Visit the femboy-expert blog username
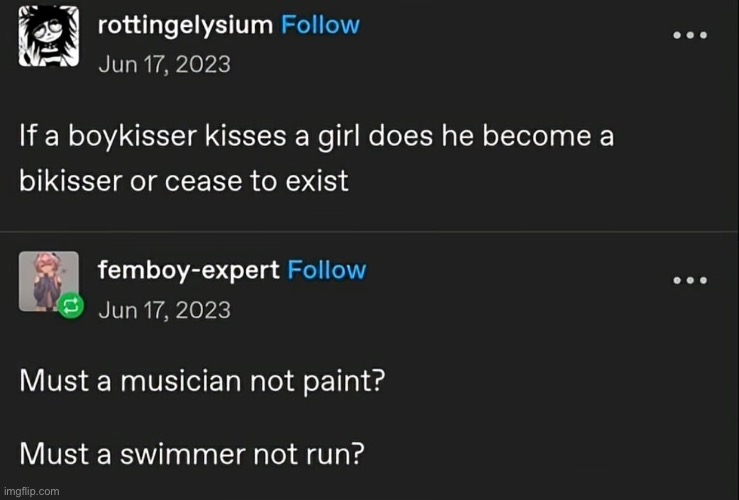 click(x=189, y=270)
